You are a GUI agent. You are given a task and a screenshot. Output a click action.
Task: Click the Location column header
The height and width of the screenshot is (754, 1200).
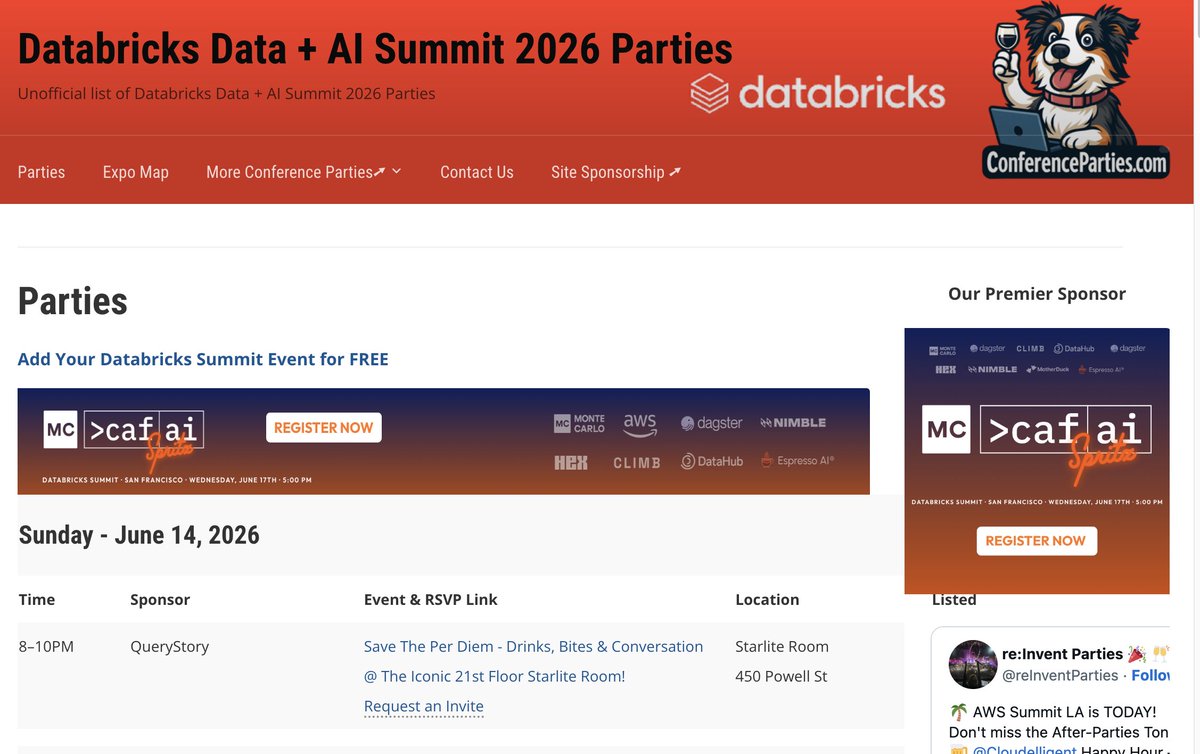click(x=767, y=600)
